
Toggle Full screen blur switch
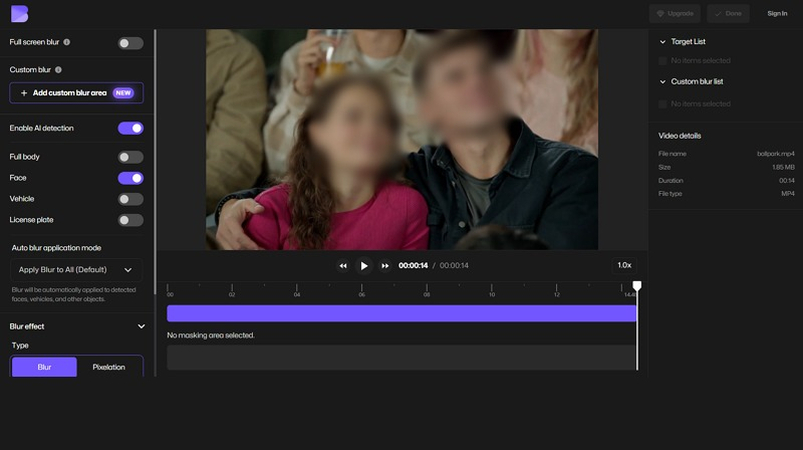point(131,43)
